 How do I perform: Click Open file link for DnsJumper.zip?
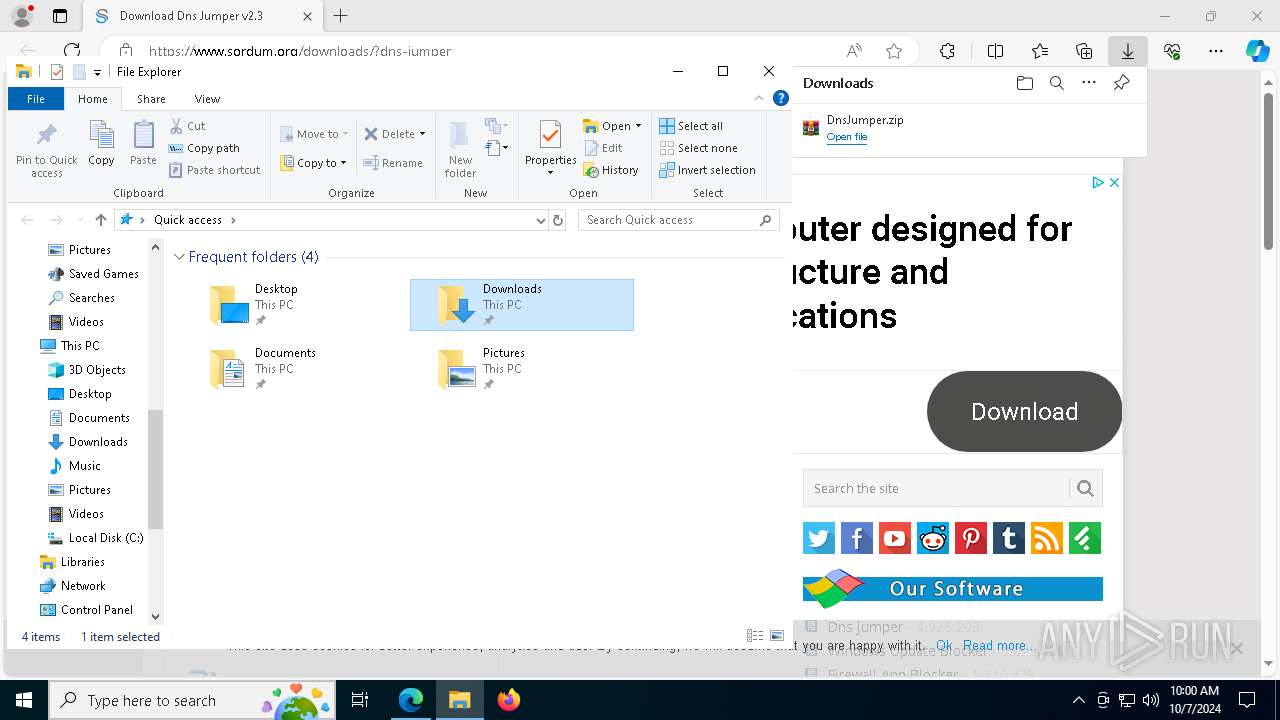pyautogui.click(x=846, y=137)
